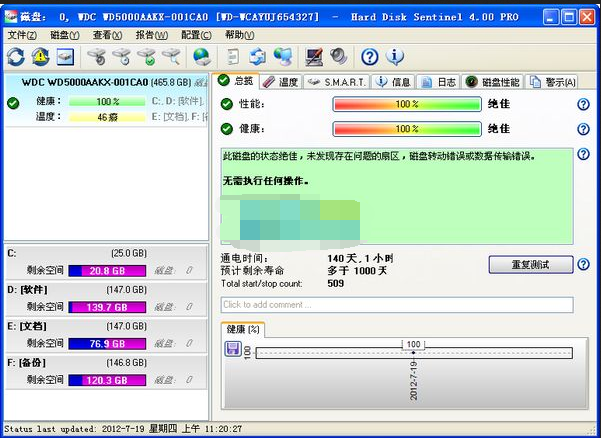Select the 健康 [%] graph tab
The width and height of the screenshot is (601, 438).
[x=243, y=330]
